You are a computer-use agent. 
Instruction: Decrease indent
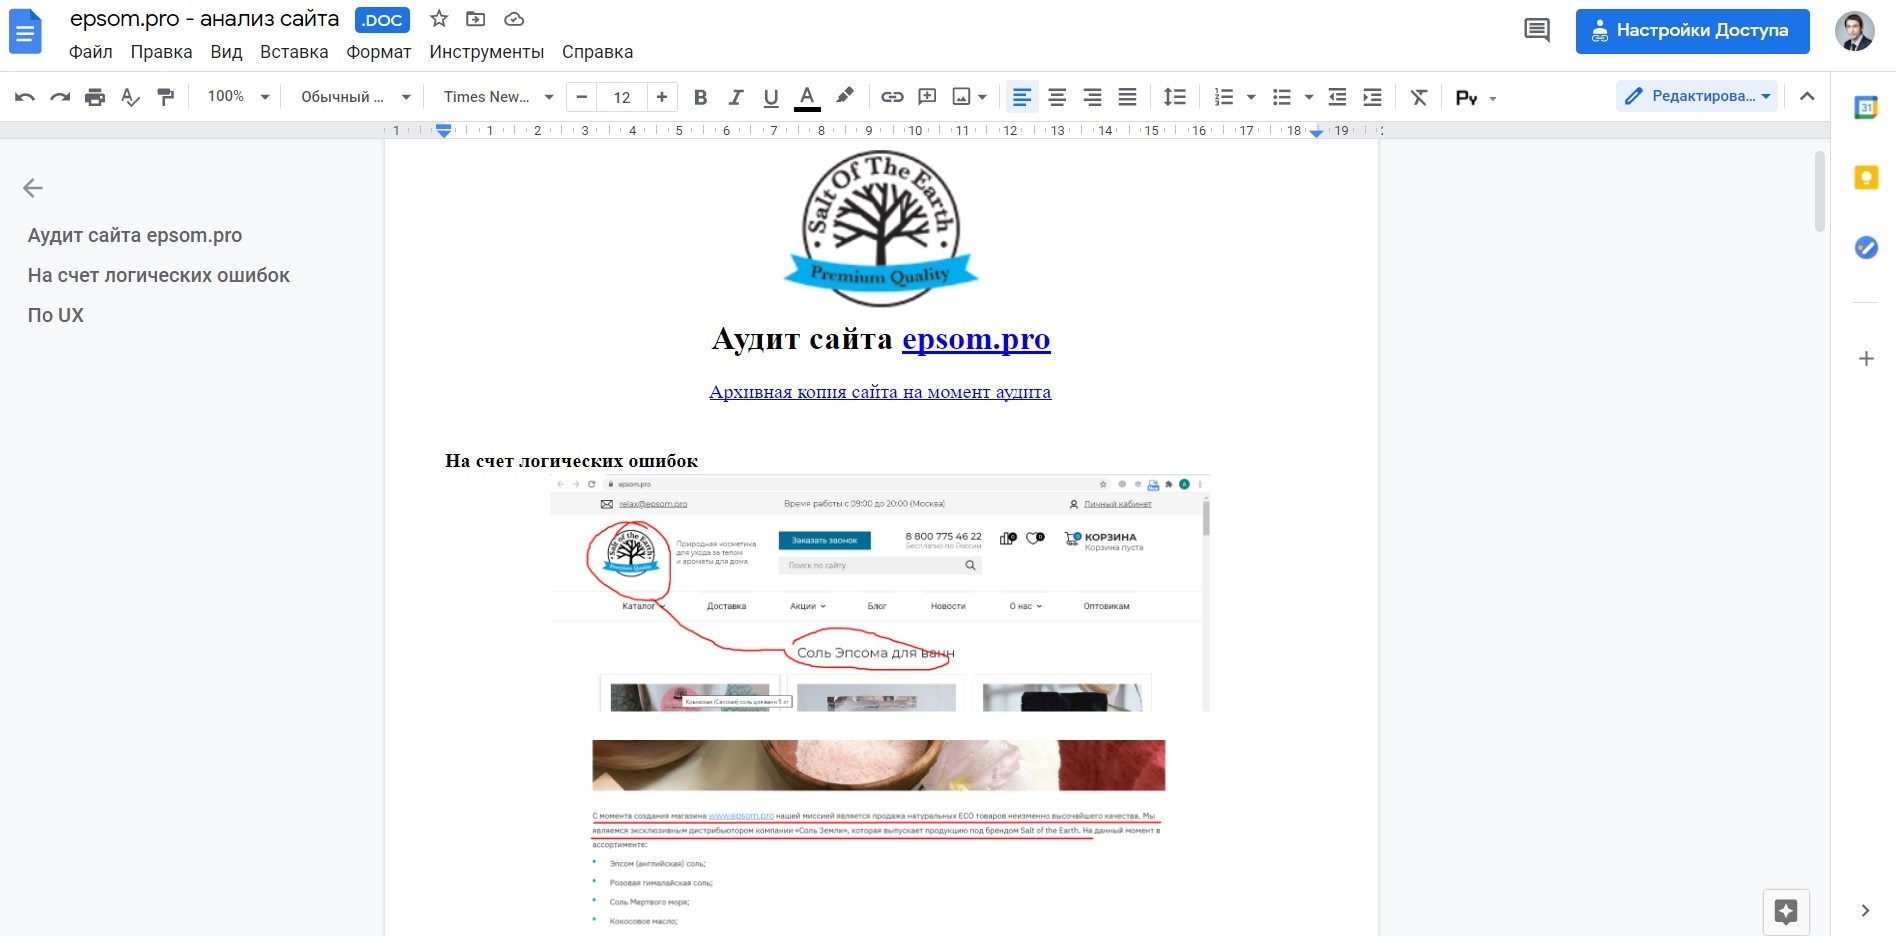1337,97
